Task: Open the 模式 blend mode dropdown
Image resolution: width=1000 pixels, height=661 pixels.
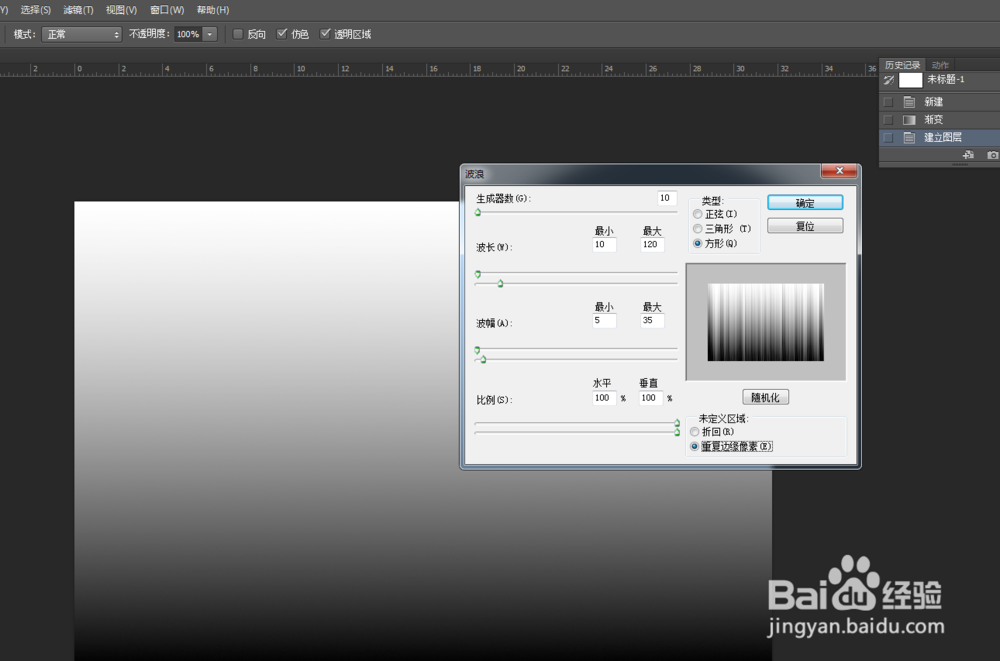Action: [82, 34]
